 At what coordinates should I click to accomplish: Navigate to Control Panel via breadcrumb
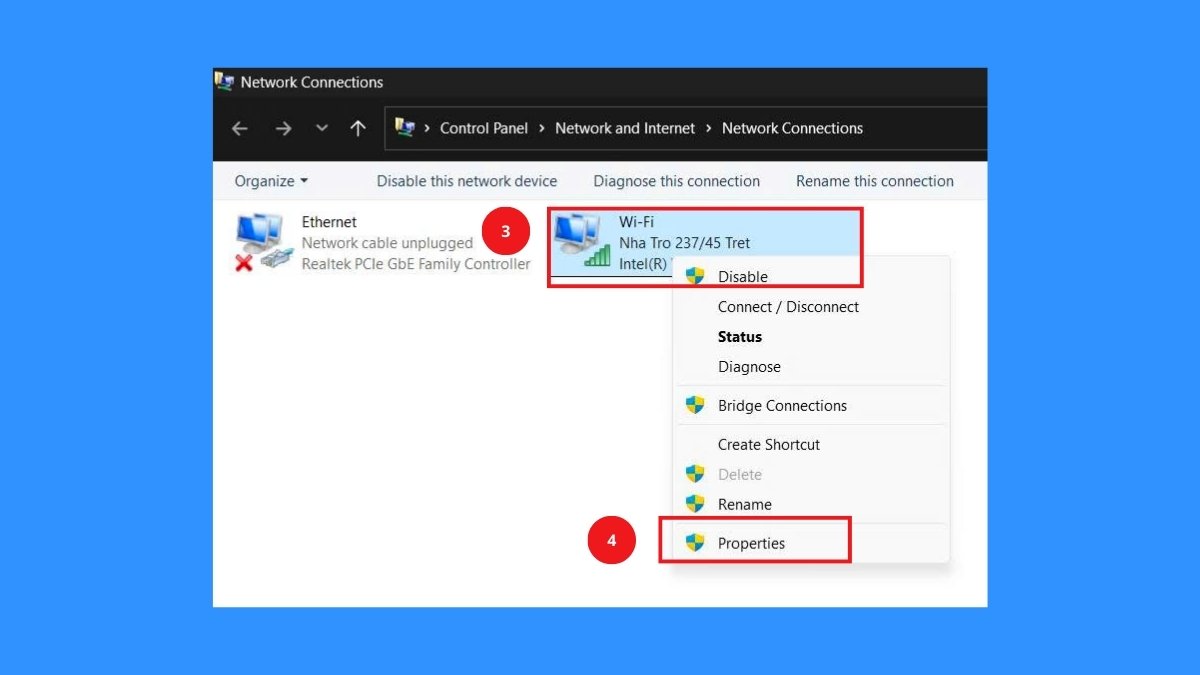(x=484, y=128)
